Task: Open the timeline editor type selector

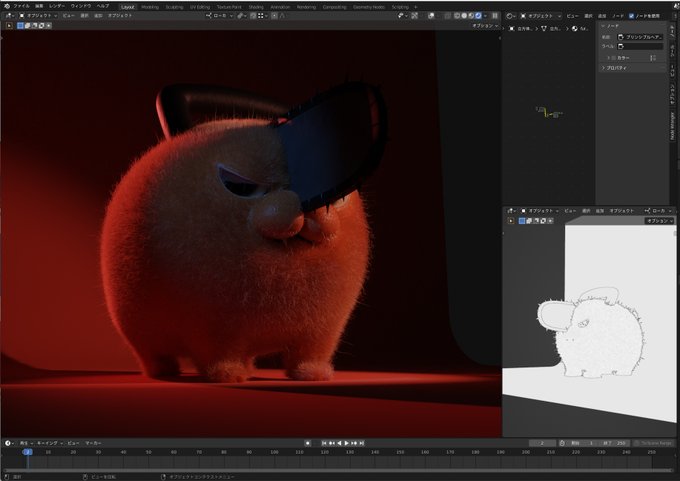Action: click(9, 443)
